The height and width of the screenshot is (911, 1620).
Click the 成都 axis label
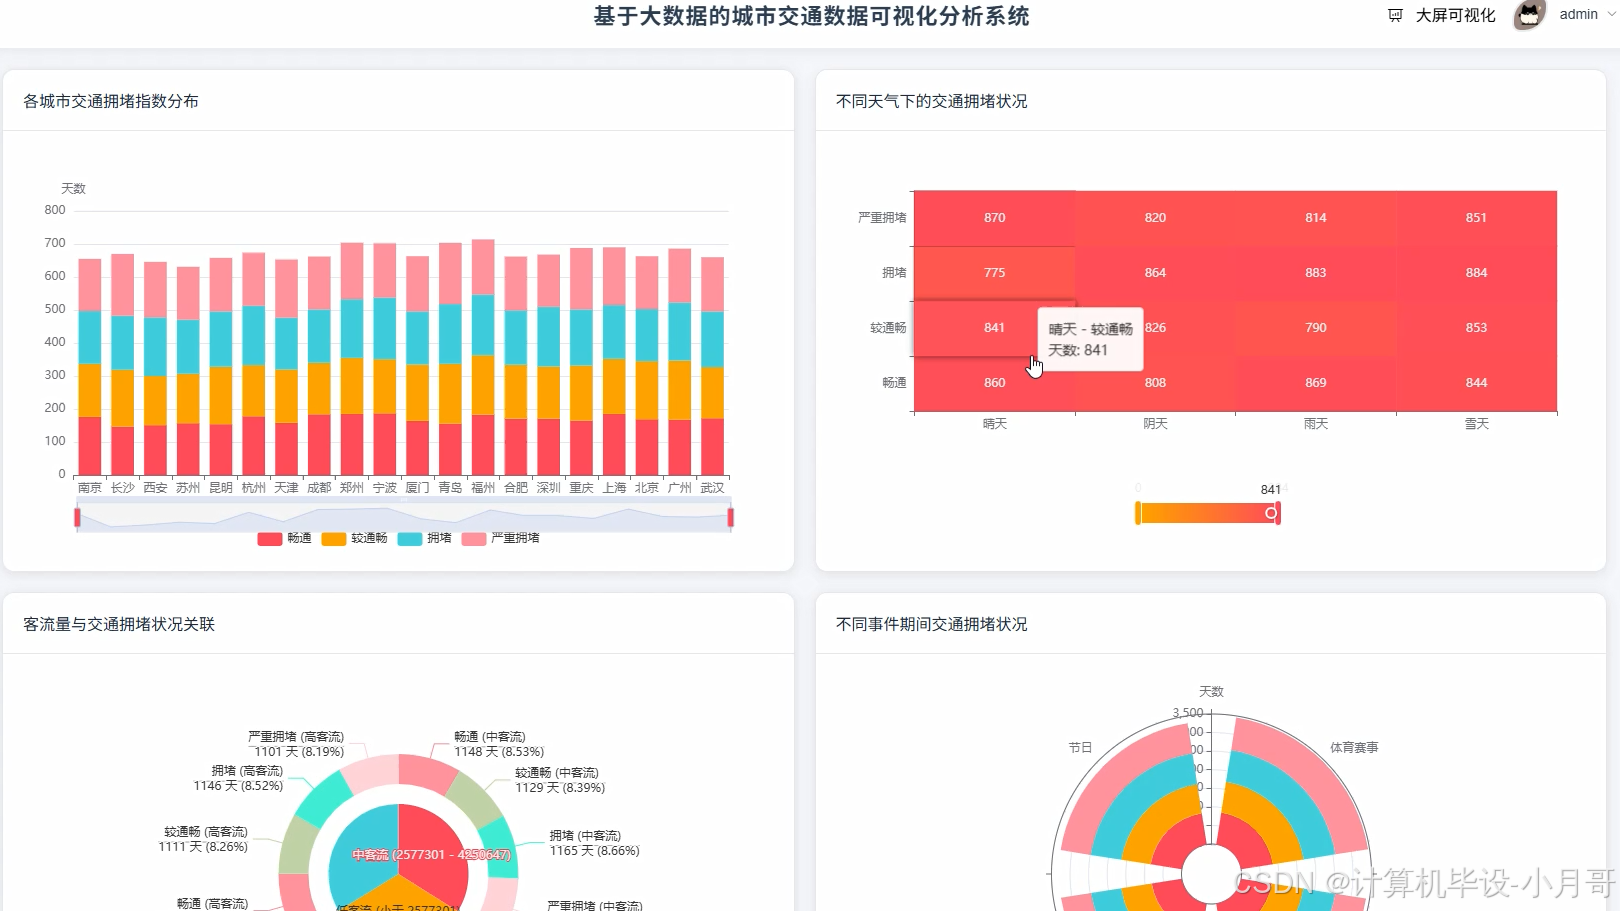319,488
